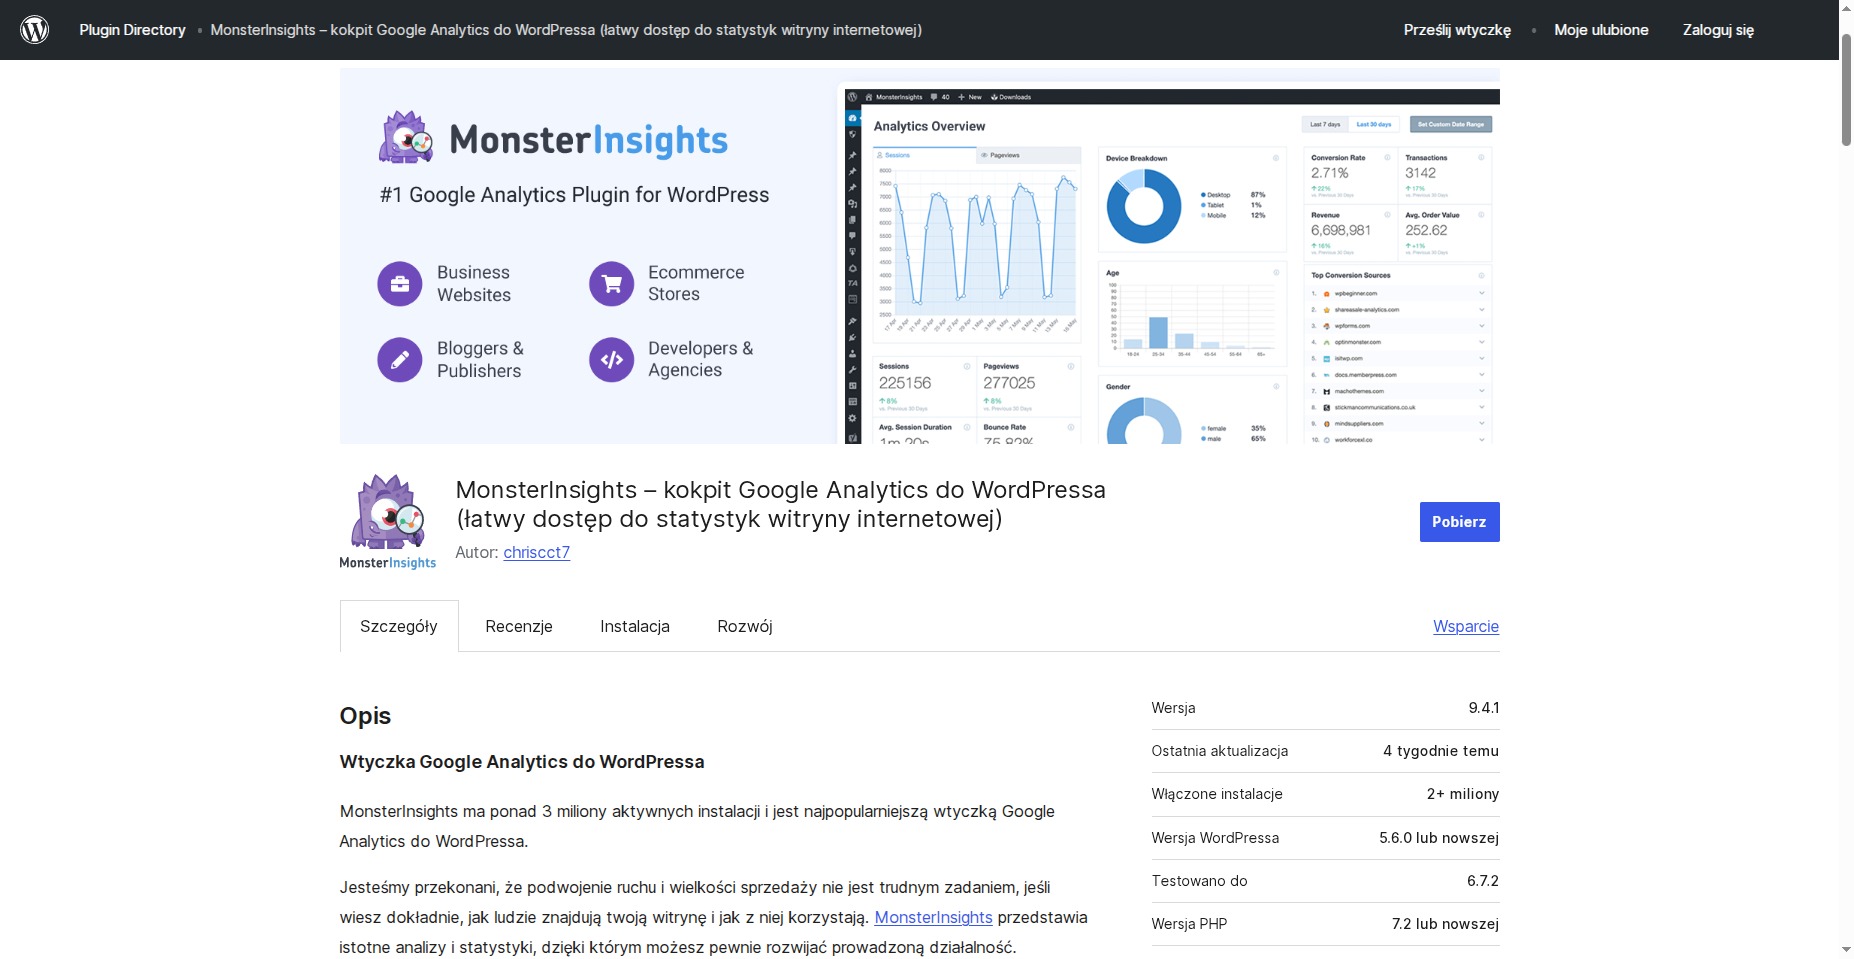Click the pencil icon for Bloggers & Publishers
Image resolution: width=1854 pixels, height=959 pixels.
click(400, 360)
